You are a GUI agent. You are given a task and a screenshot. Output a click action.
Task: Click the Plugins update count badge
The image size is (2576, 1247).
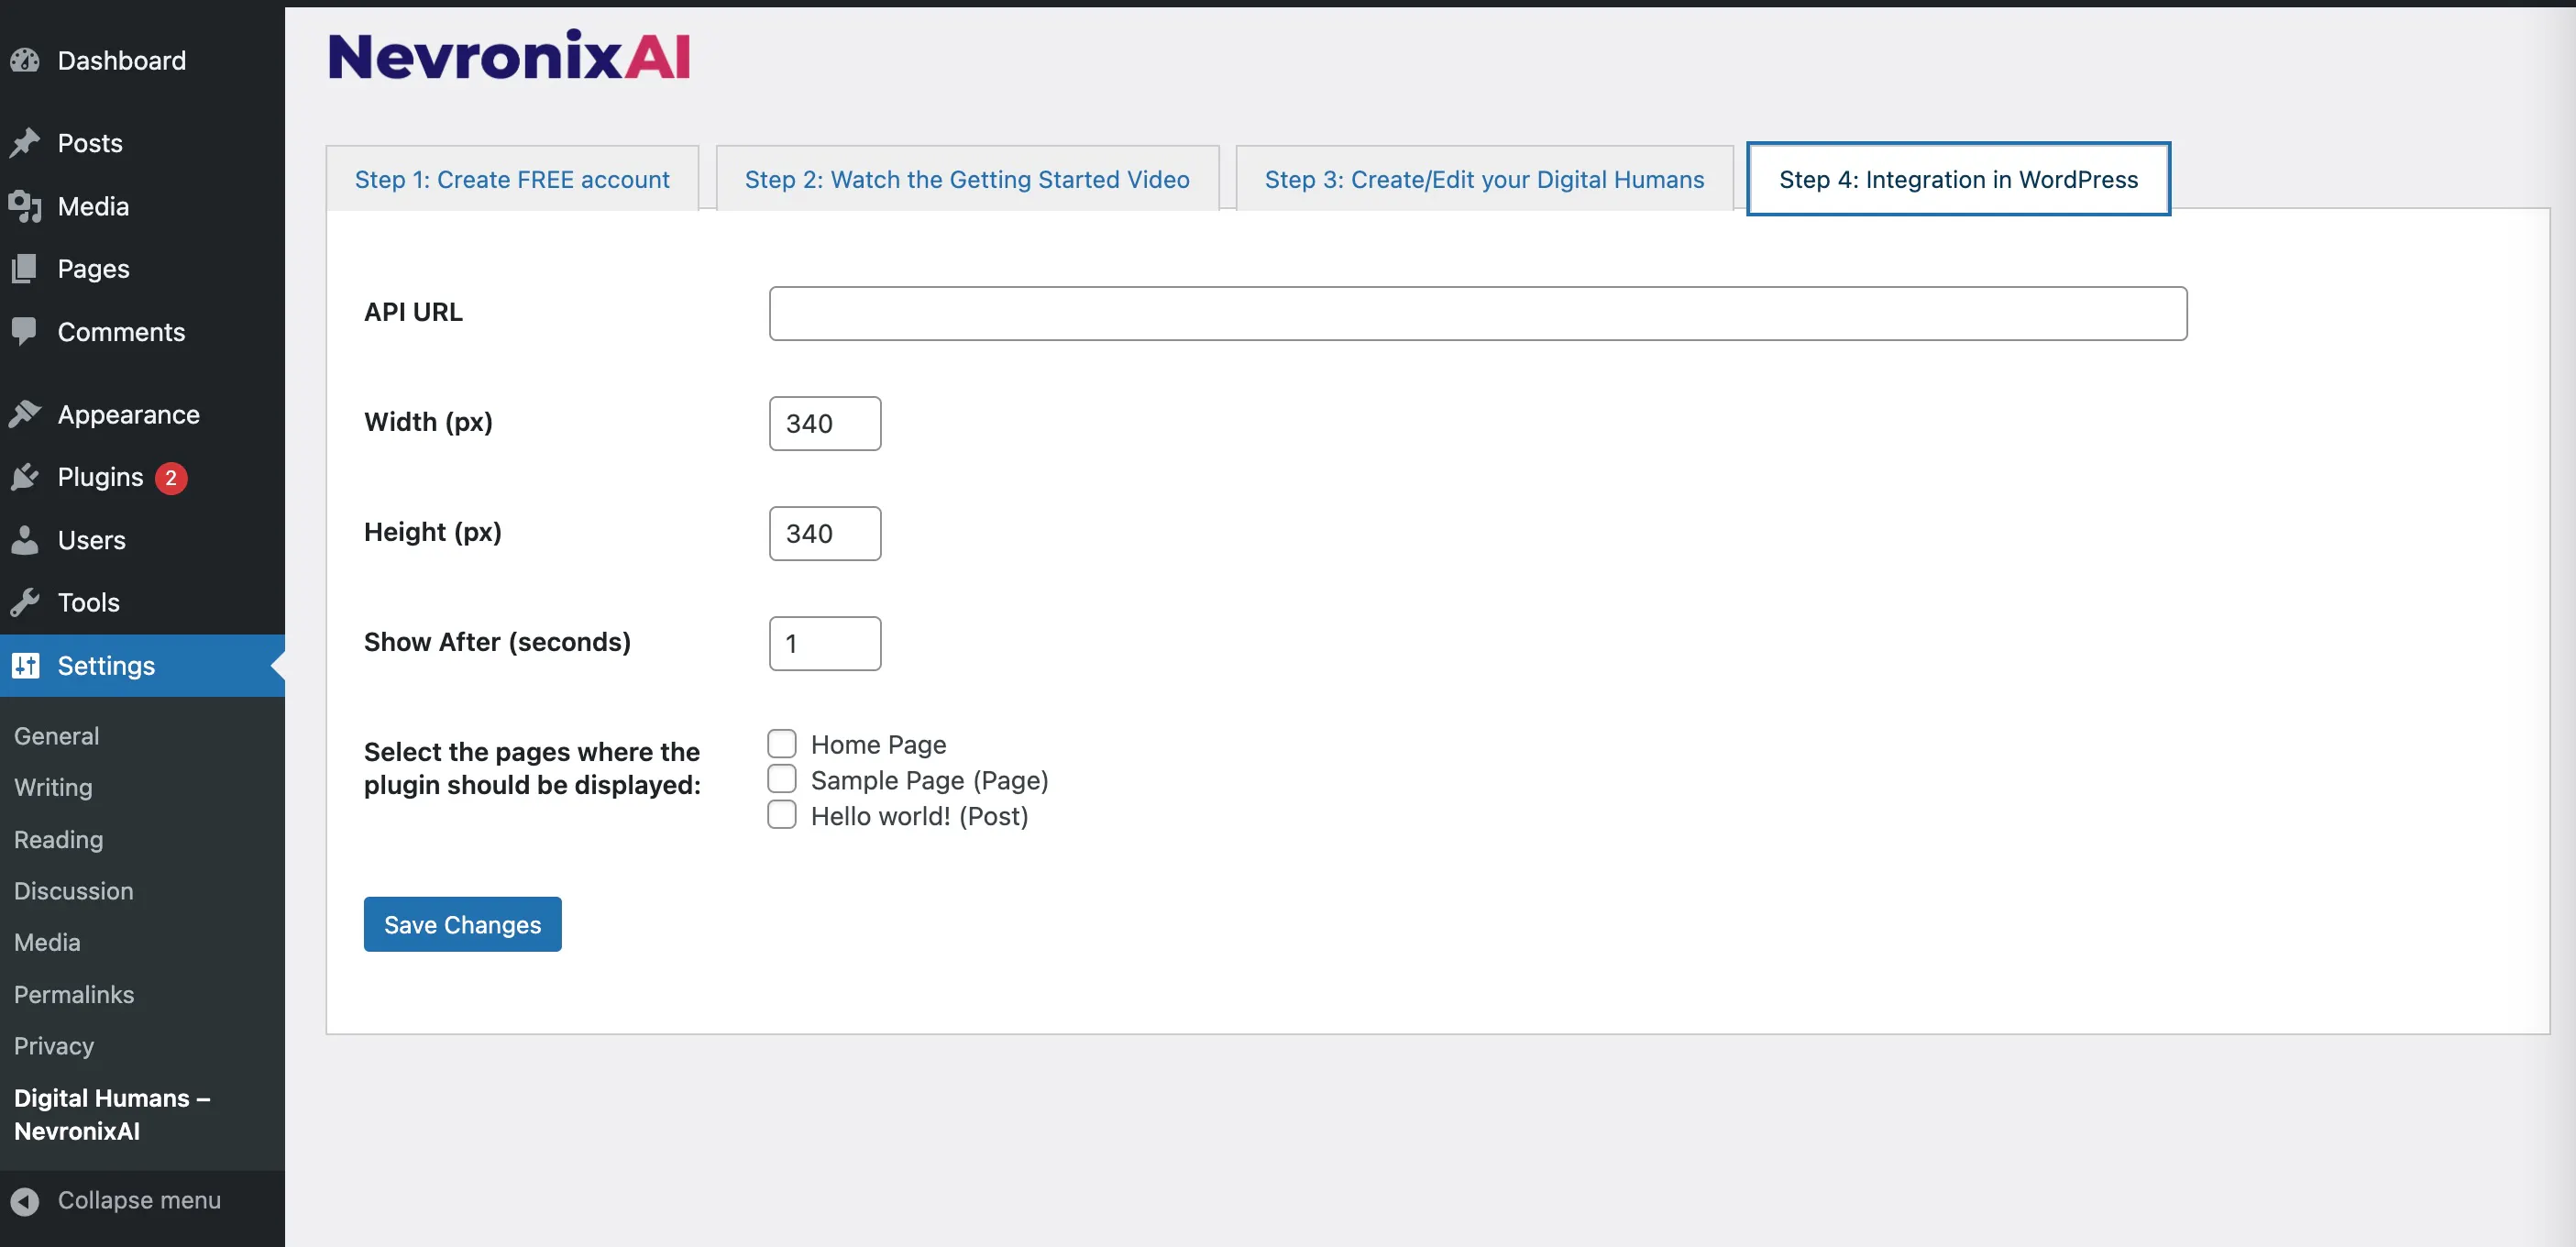point(171,478)
